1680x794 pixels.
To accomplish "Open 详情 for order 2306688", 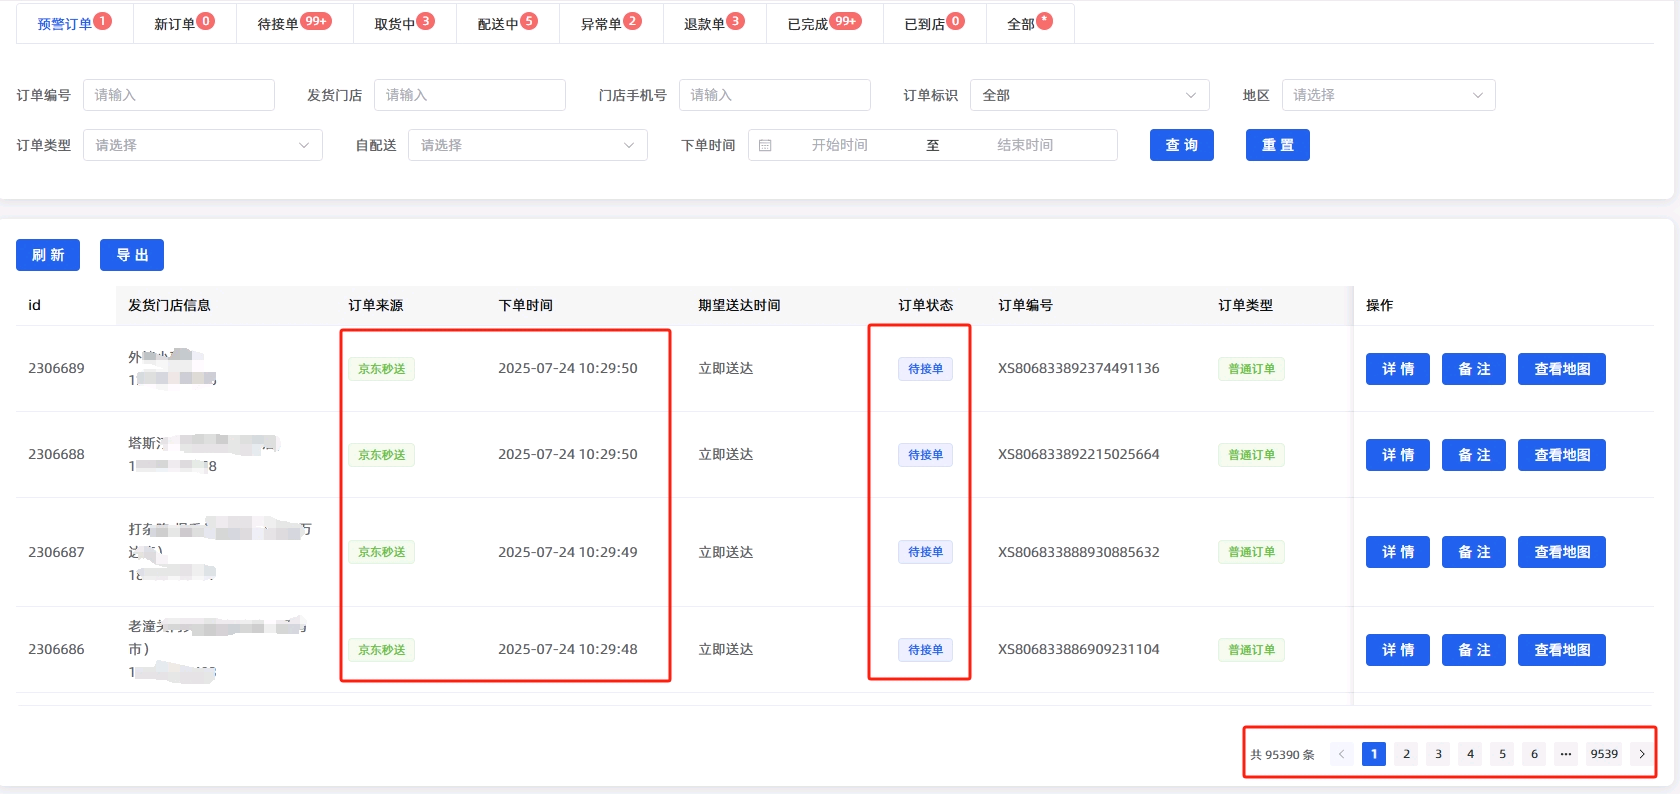I will click(x=1398, y=455).
